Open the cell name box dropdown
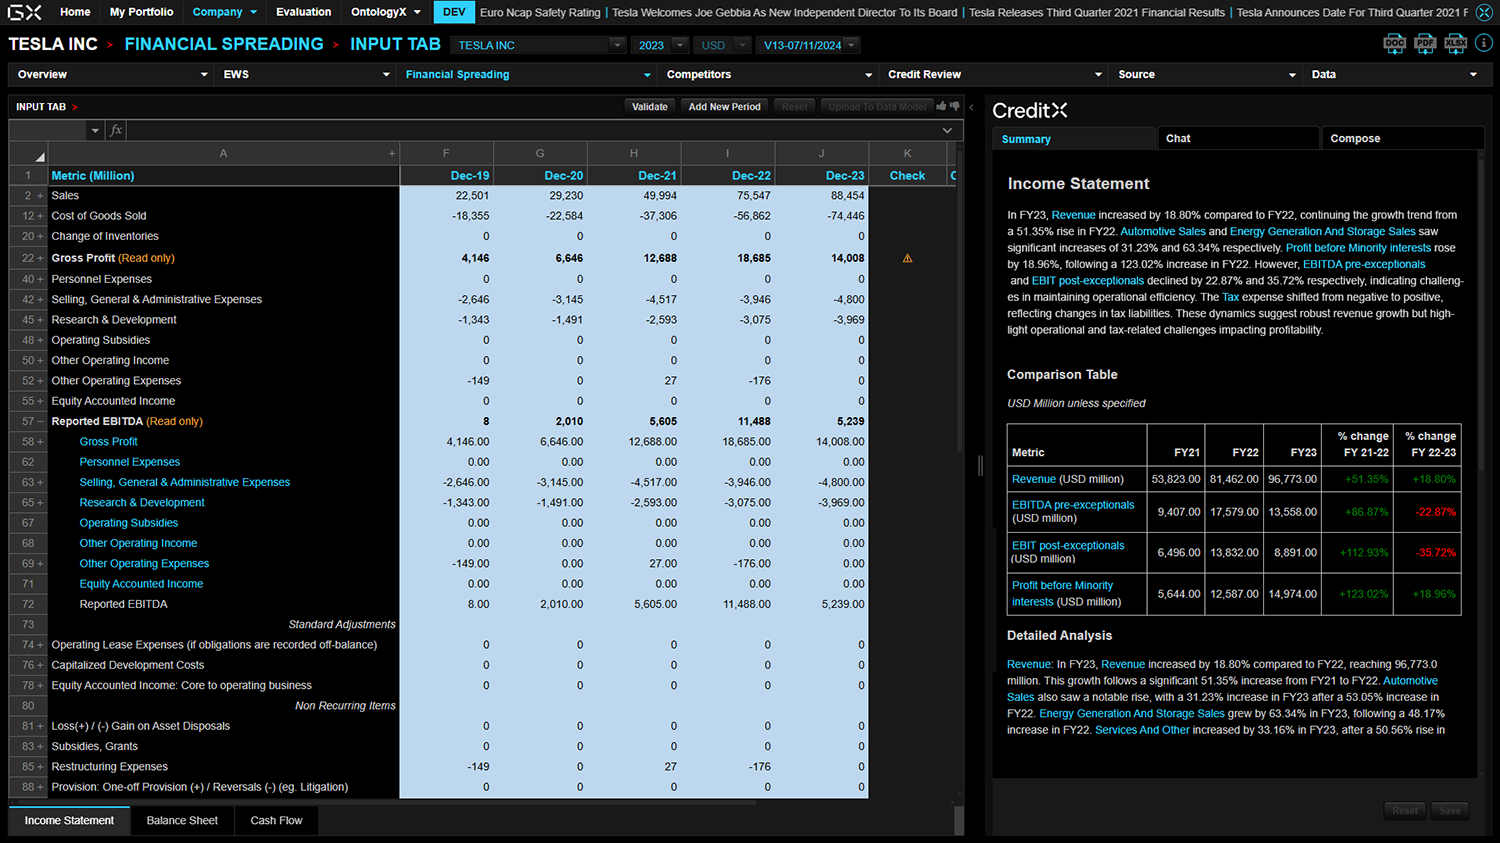The width and height of the screenshot is (1500, 843). pyautogui.click(x=95, y=131)
